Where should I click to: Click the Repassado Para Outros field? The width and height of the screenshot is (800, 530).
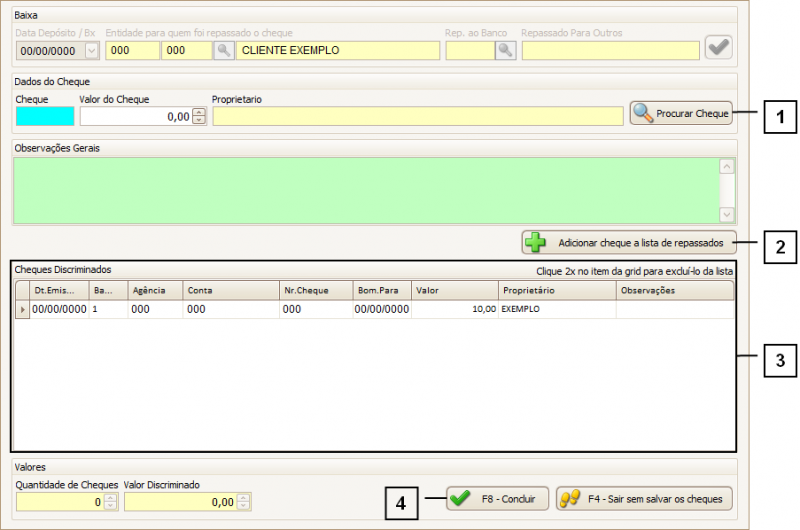610,50
